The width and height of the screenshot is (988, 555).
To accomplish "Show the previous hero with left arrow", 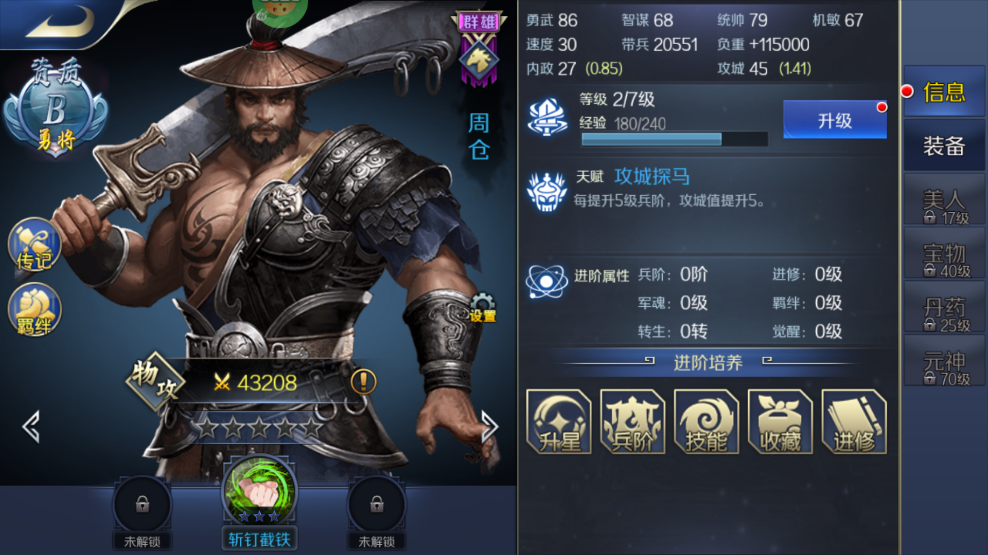I will [x=31, y=426].
